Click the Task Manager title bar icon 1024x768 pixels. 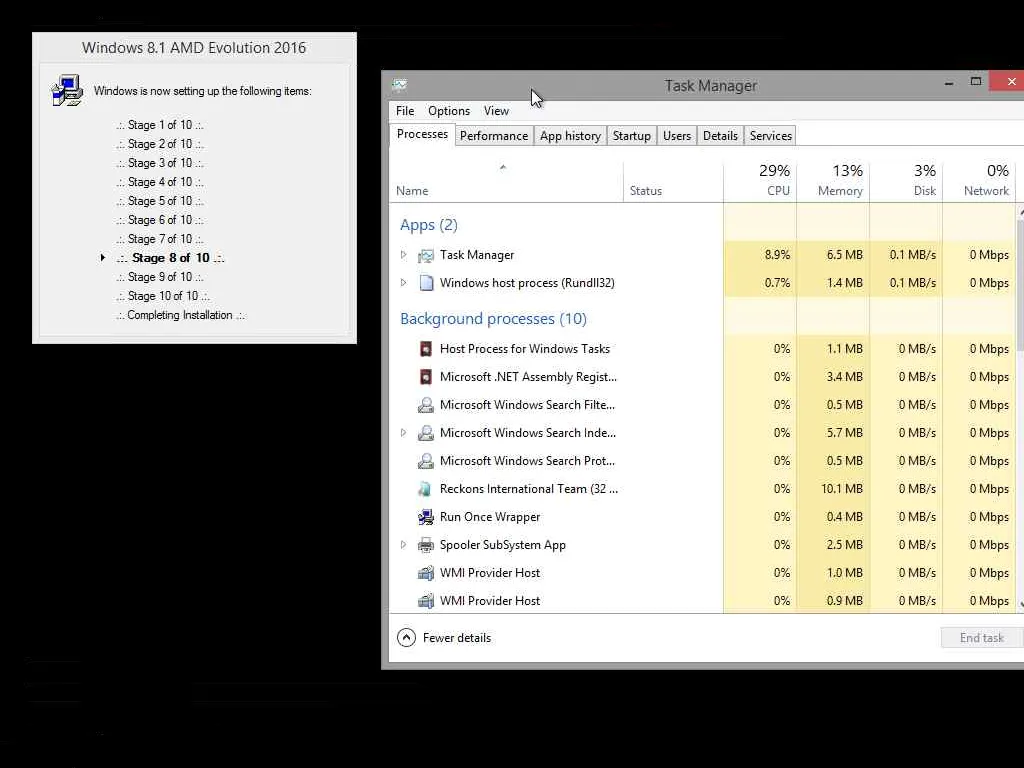[x=400, y=85]
